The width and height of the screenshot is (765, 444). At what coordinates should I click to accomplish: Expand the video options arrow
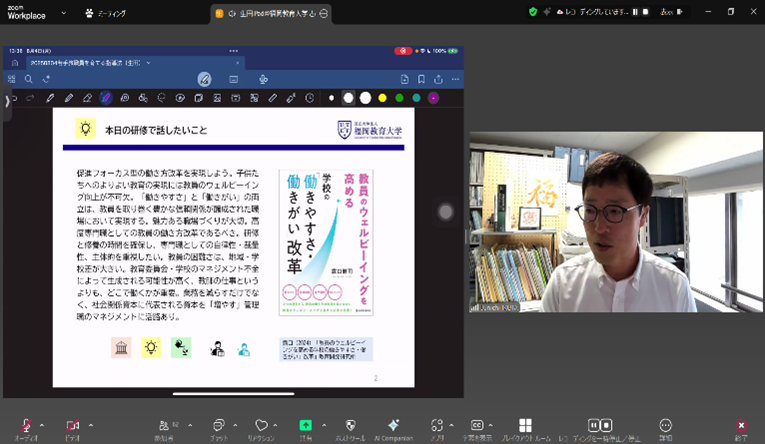point(91,425)
